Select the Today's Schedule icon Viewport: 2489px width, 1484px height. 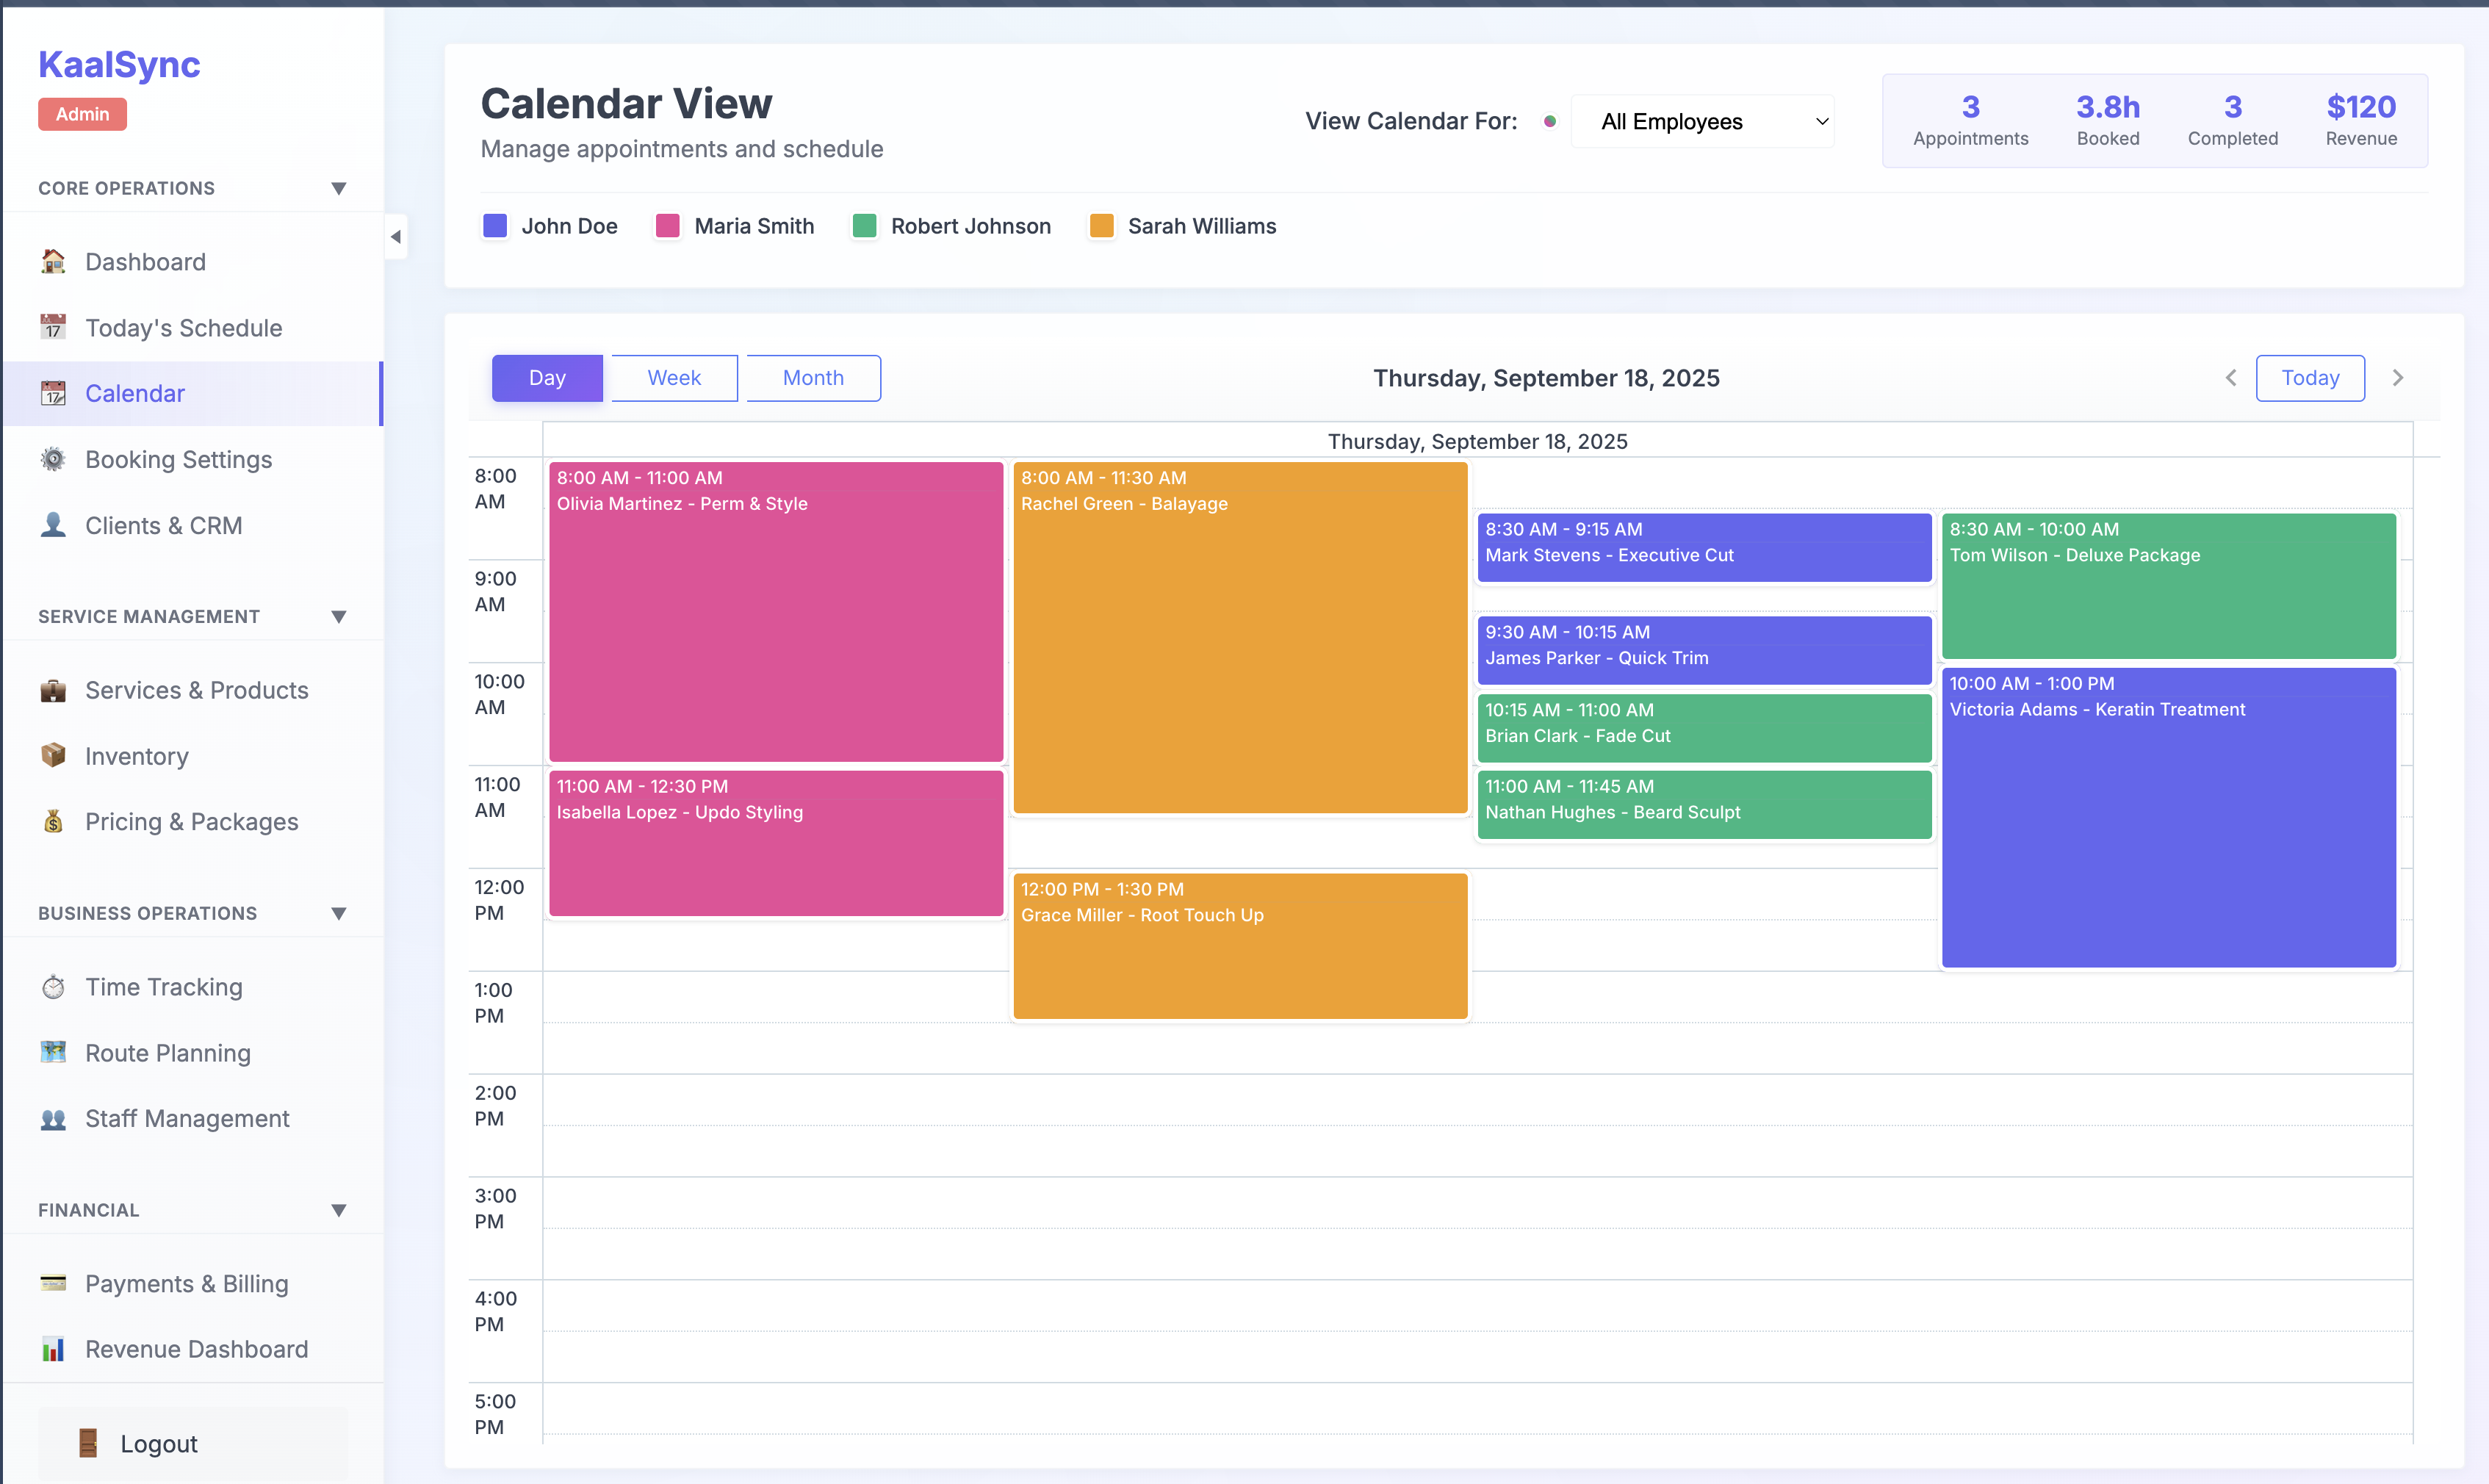point(53,327)
